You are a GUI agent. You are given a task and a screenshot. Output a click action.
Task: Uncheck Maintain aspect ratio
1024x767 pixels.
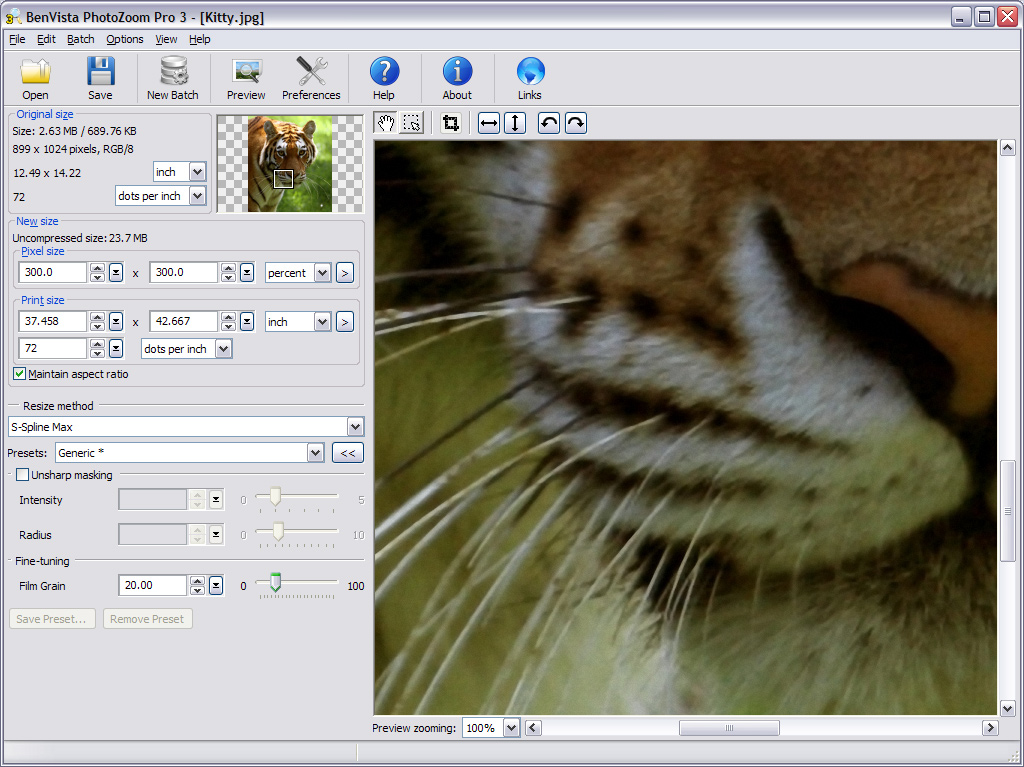[20, 374]
